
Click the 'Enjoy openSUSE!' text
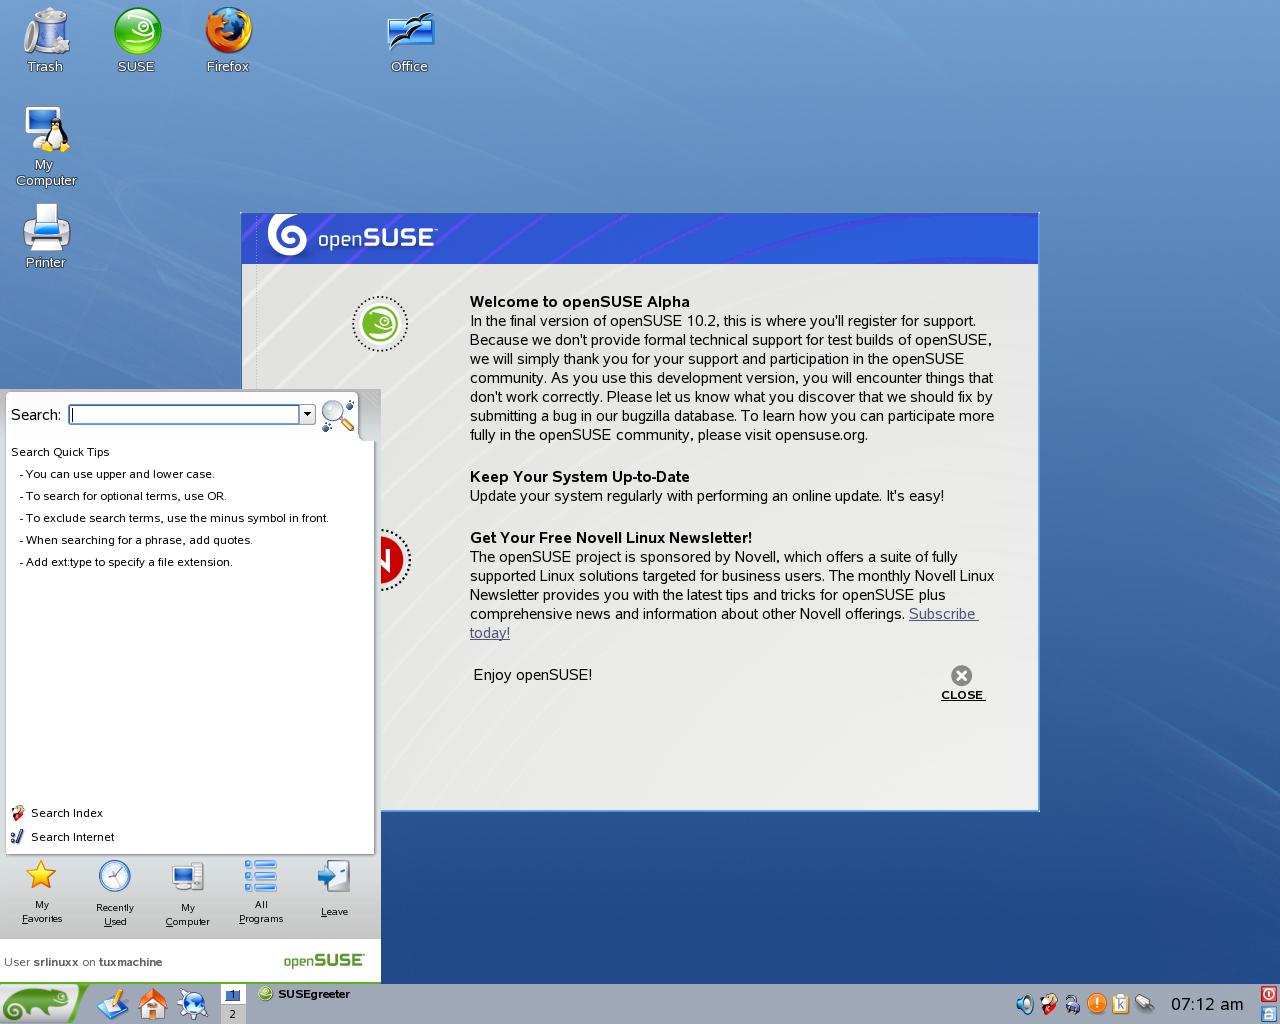pyautogui.click(x=533, y=675)
